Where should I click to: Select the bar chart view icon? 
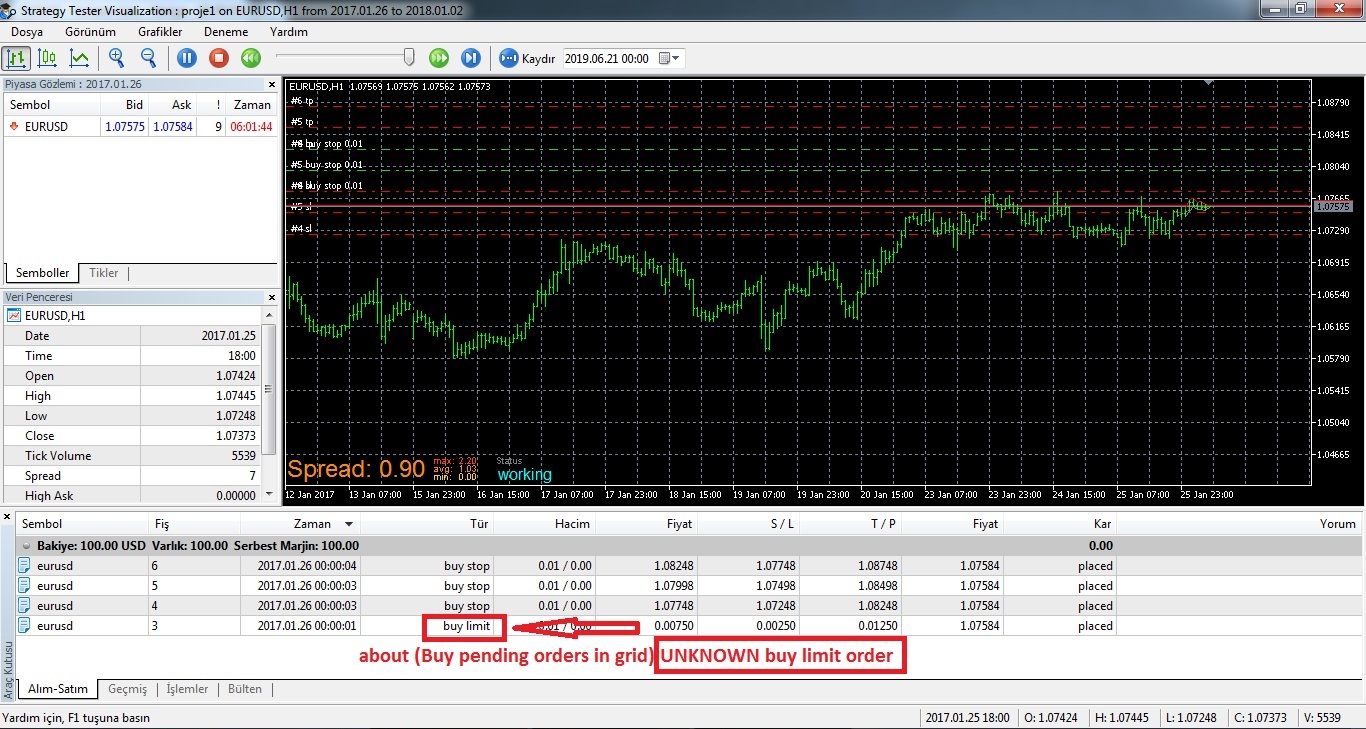click(17, 58)
